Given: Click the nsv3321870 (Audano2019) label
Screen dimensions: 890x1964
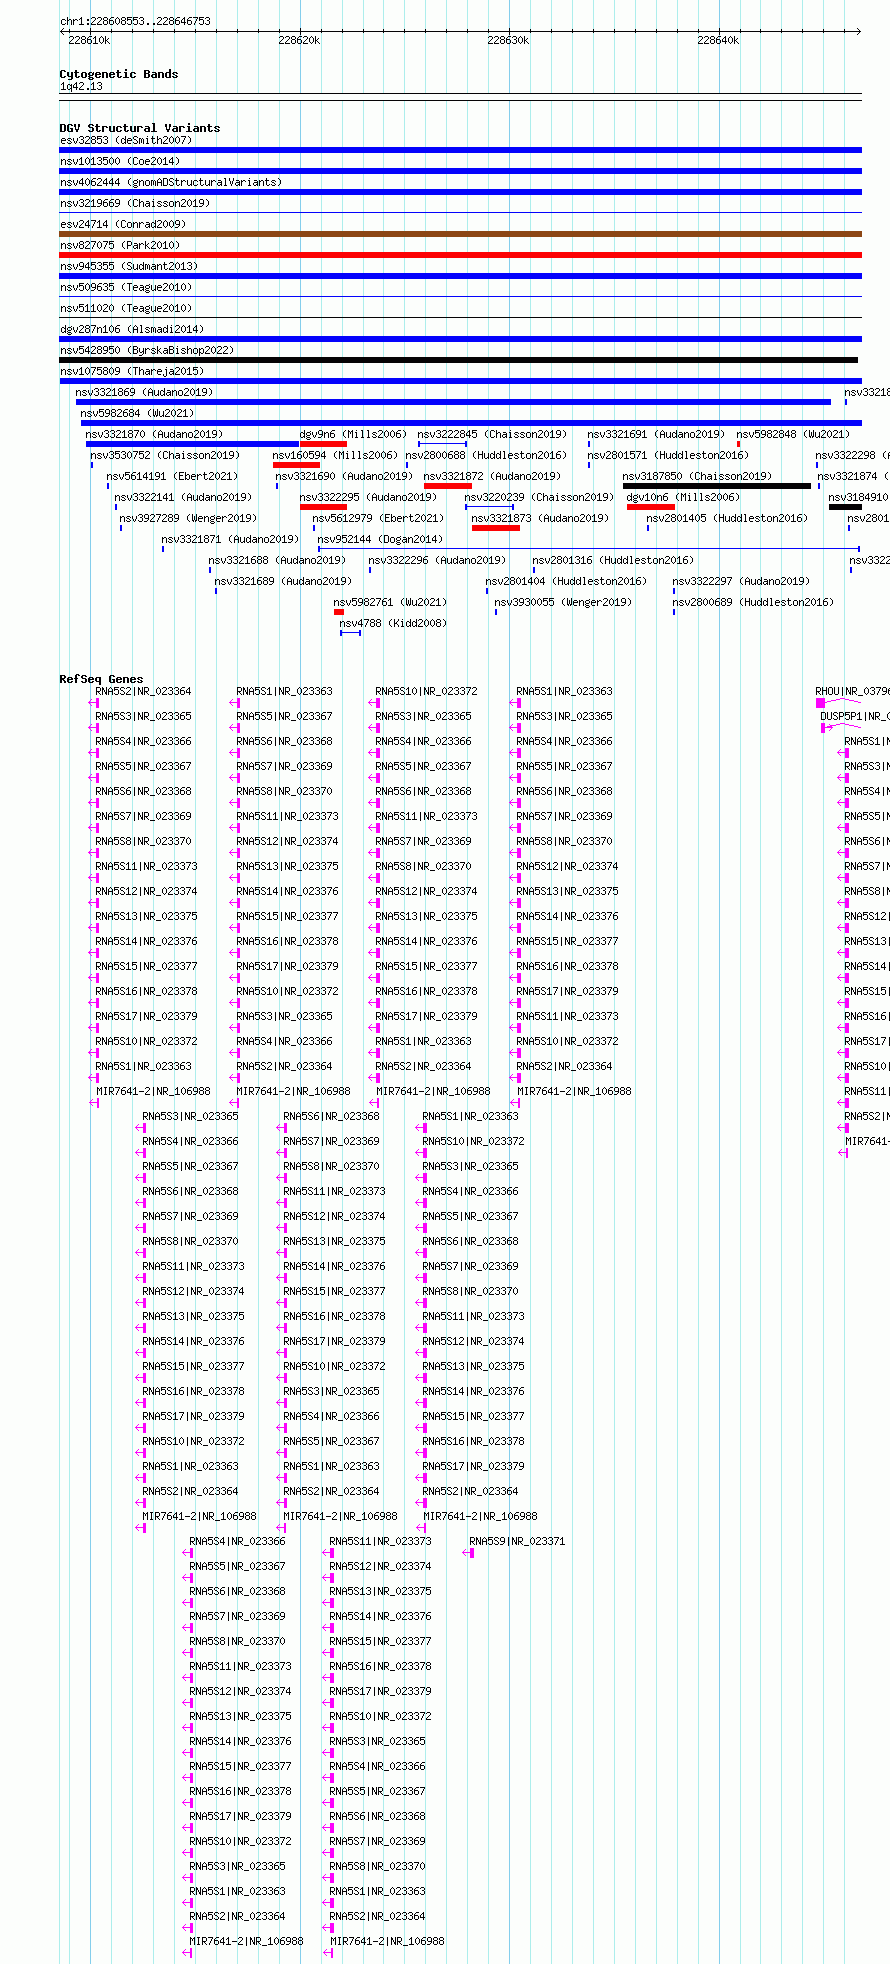Looking at the screenshot, I should [x=155, y=434].
